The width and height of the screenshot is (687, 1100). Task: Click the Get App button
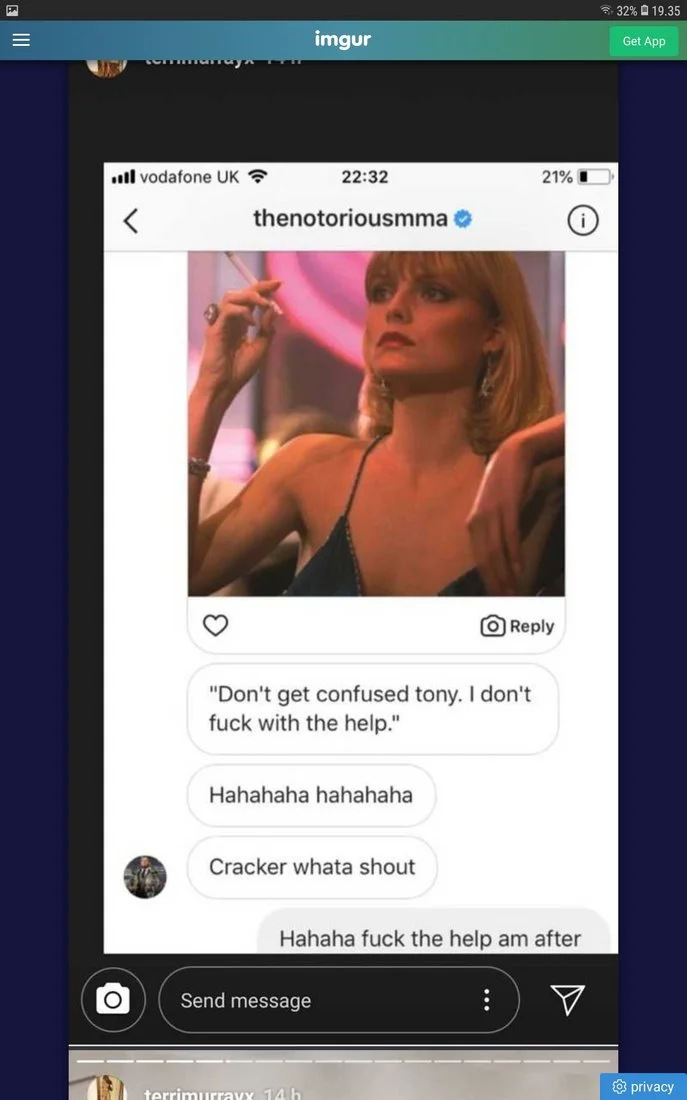(x=643, y=41)
